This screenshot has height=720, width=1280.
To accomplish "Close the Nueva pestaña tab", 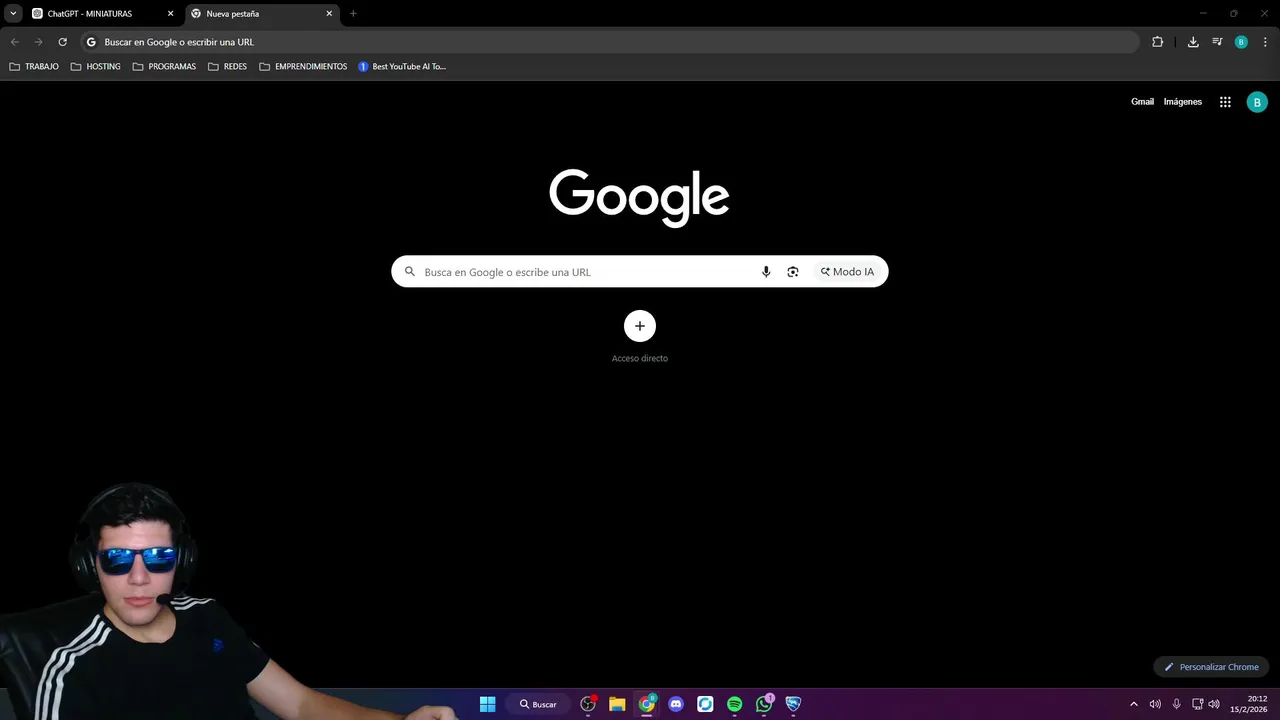I will click(x=329, y=14).
